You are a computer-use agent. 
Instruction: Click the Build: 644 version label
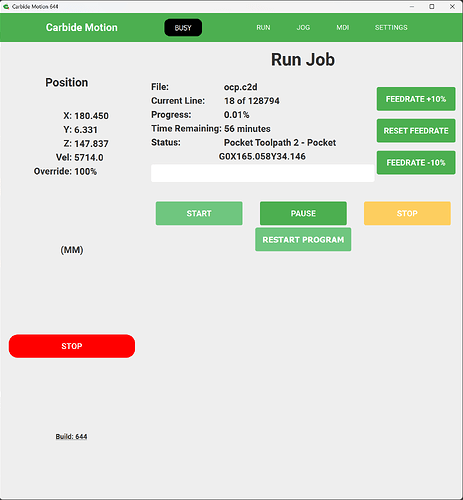[71, 437]
